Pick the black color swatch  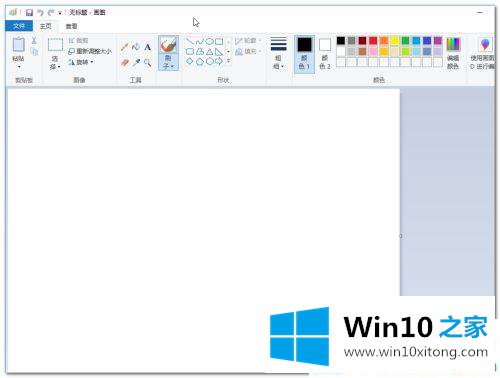click(341, 41)
